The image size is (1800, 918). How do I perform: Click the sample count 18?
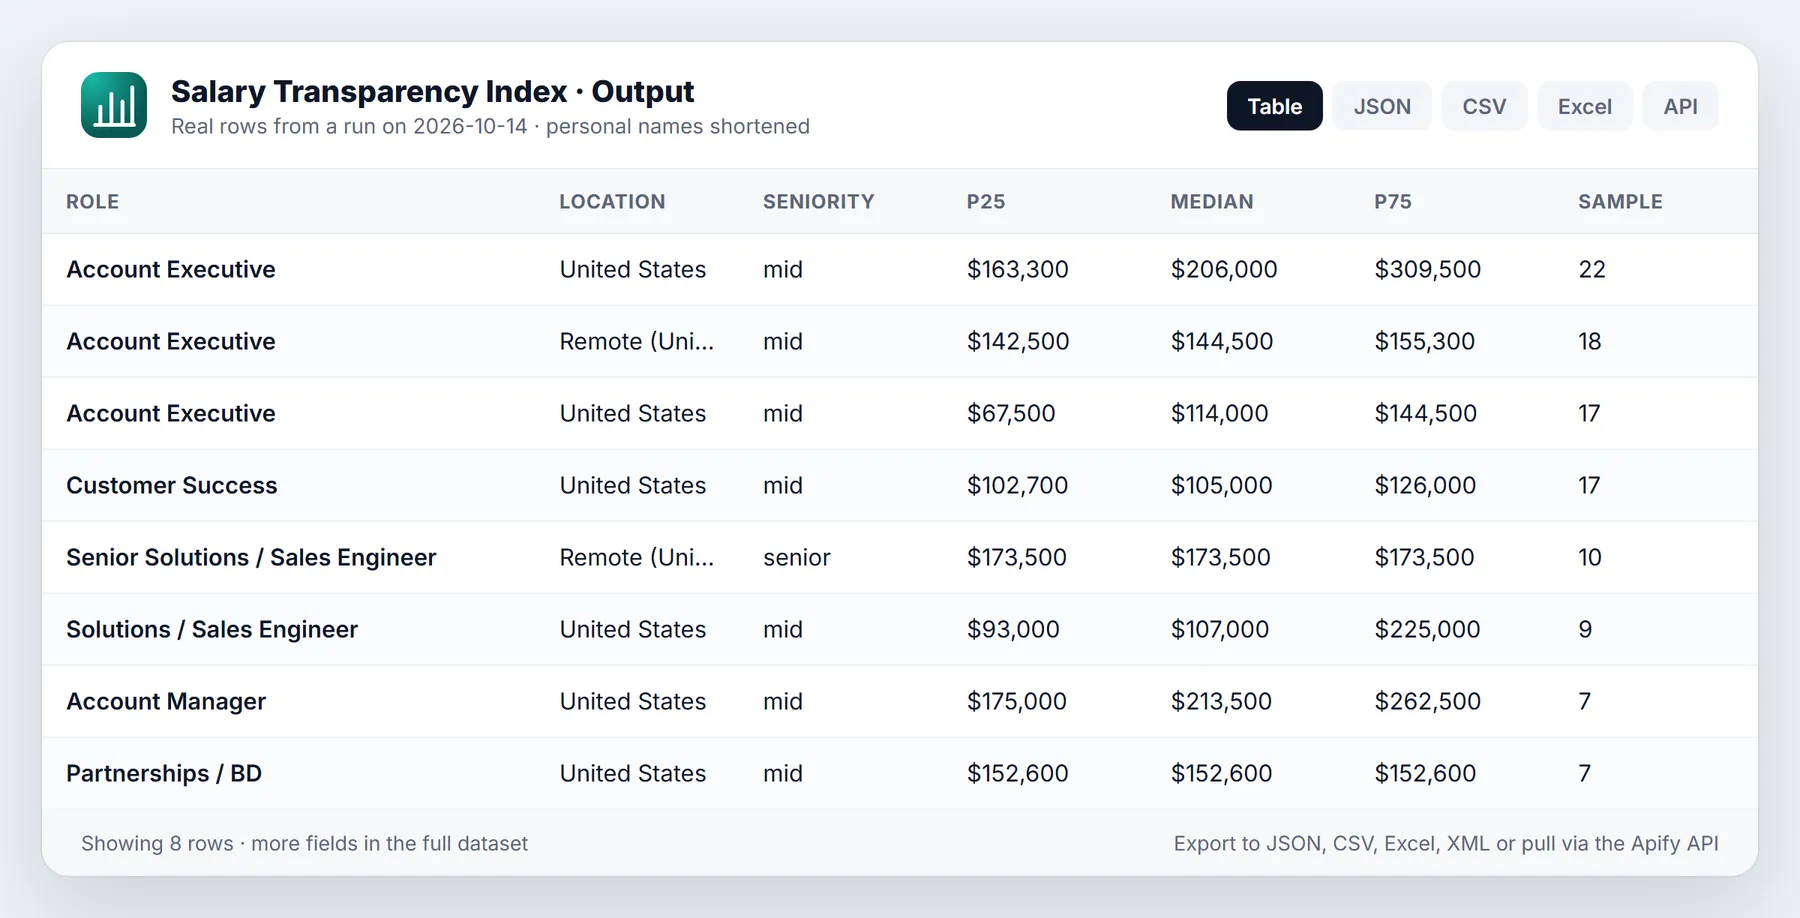click(x=1590, y=341)
